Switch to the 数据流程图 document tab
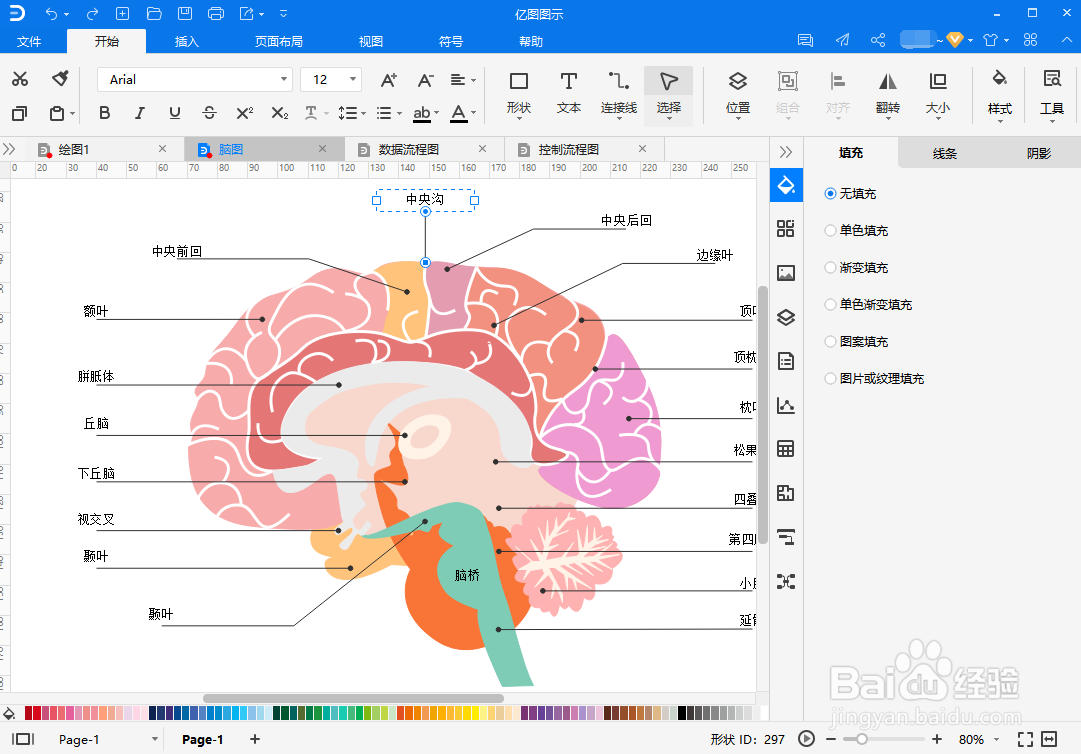 coord(408,149)
